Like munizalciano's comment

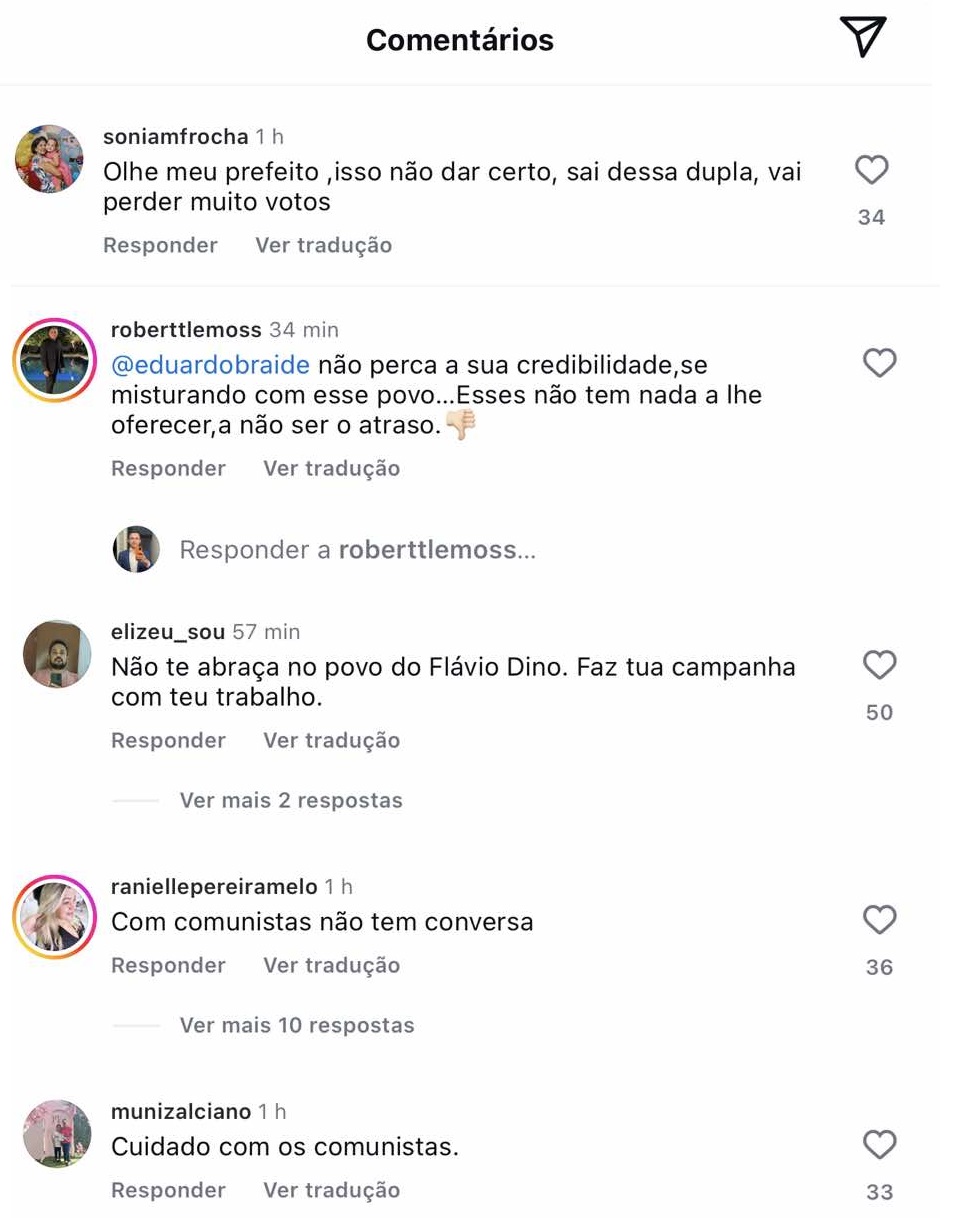point(879,1145)
